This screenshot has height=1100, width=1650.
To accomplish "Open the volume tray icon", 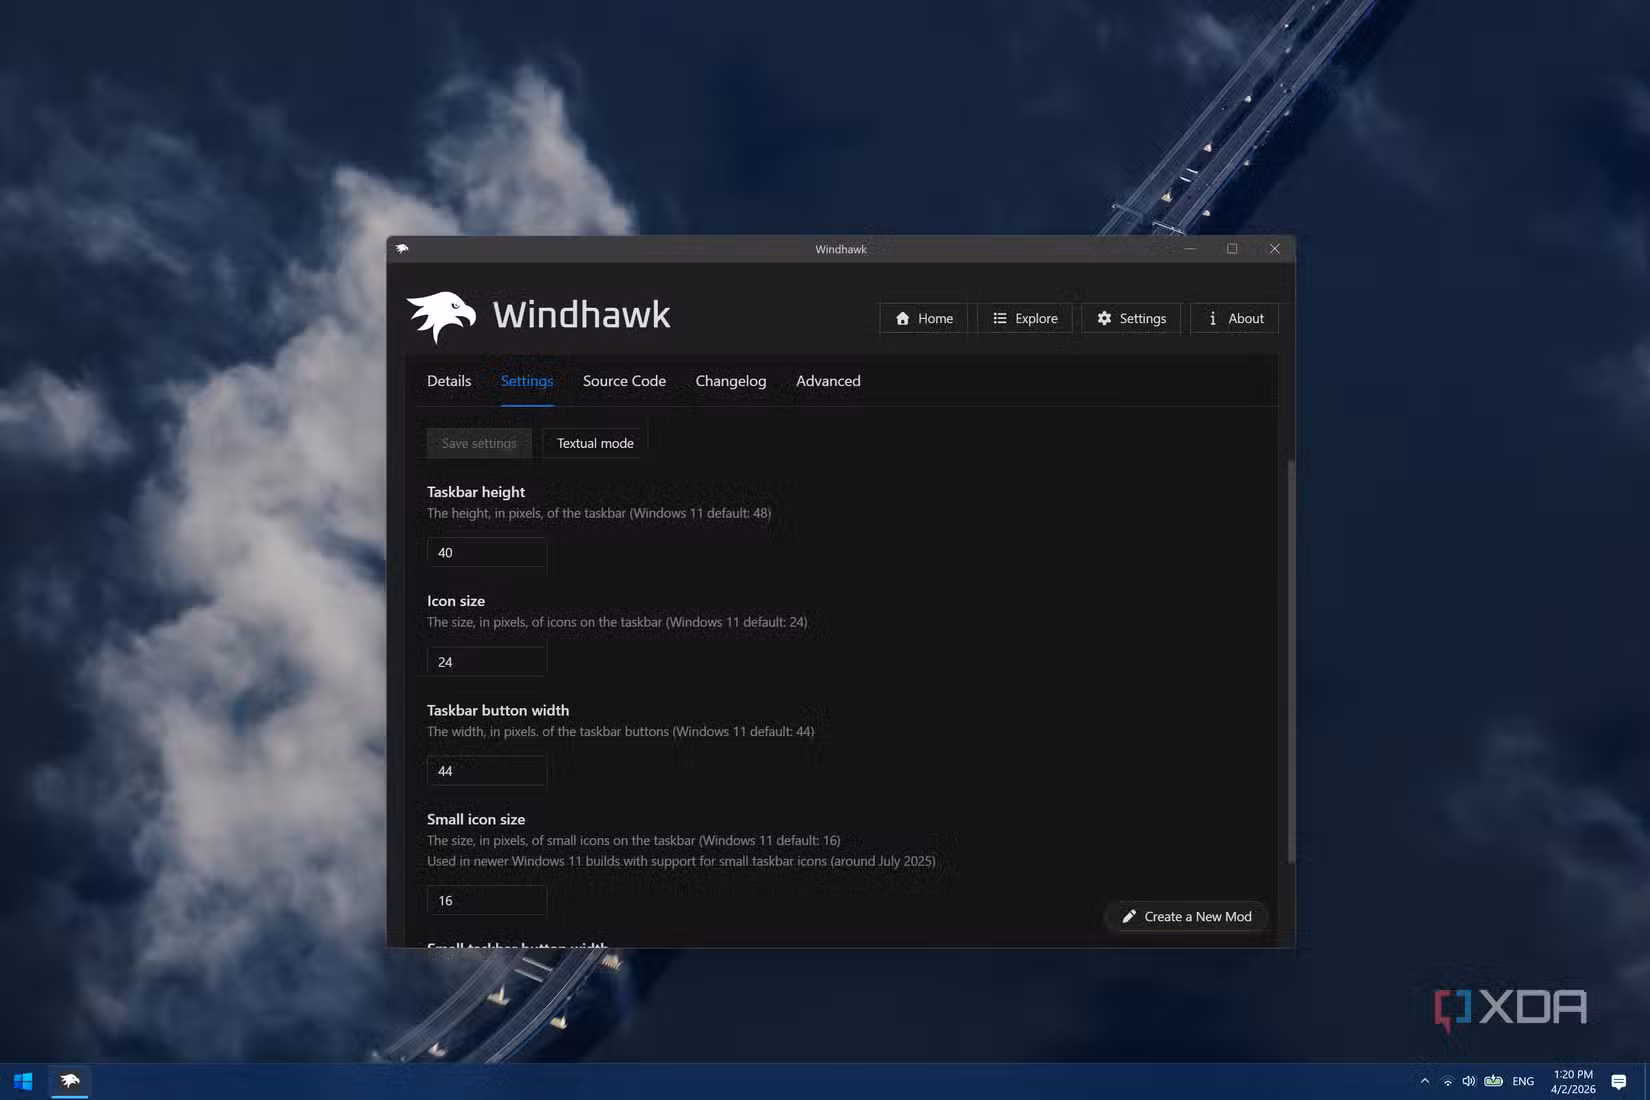I will (x=1469, y=1081).
